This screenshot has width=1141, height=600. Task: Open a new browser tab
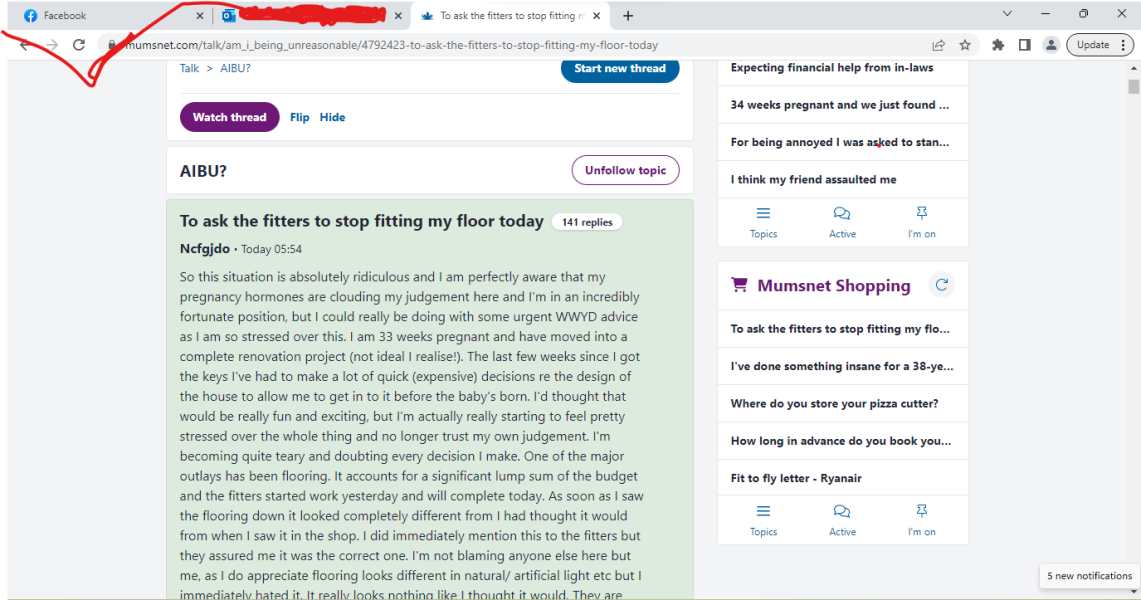pyautogui.click(x=628, y=16)
